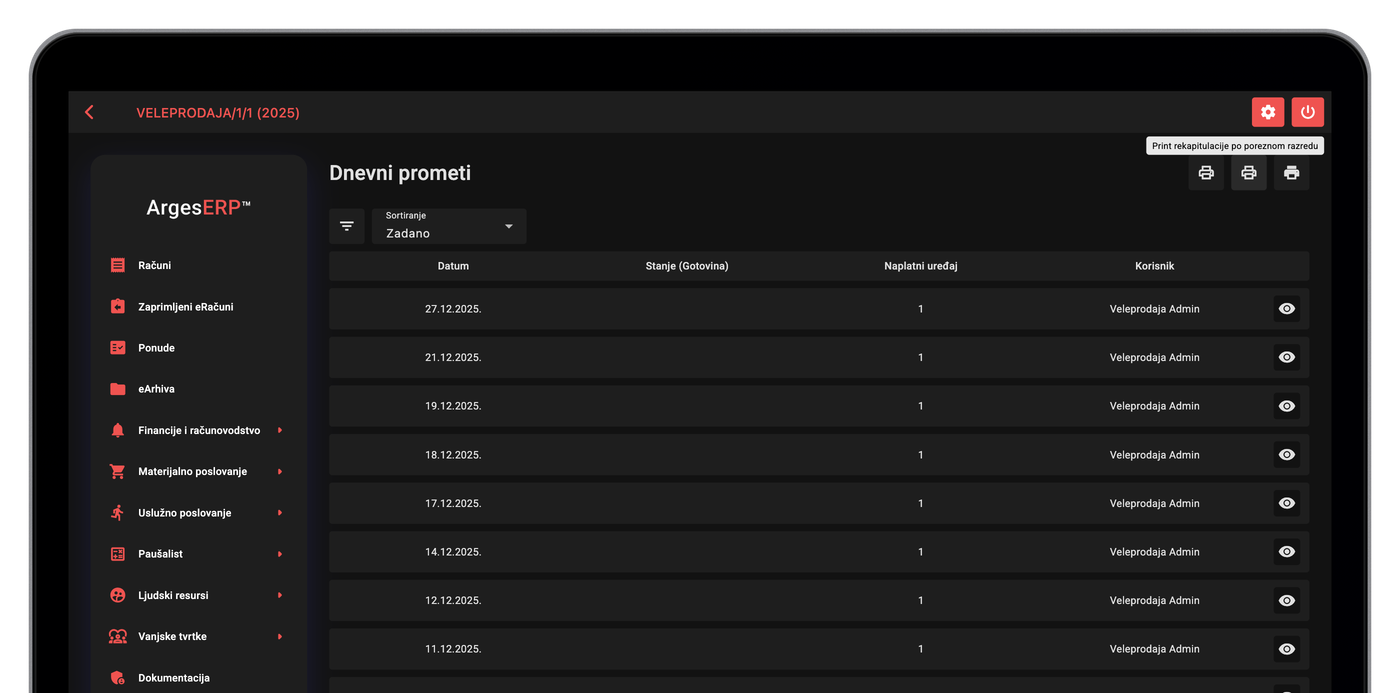
Task: Show the 19.12.2025. daily turnover
Action: 1287,406
